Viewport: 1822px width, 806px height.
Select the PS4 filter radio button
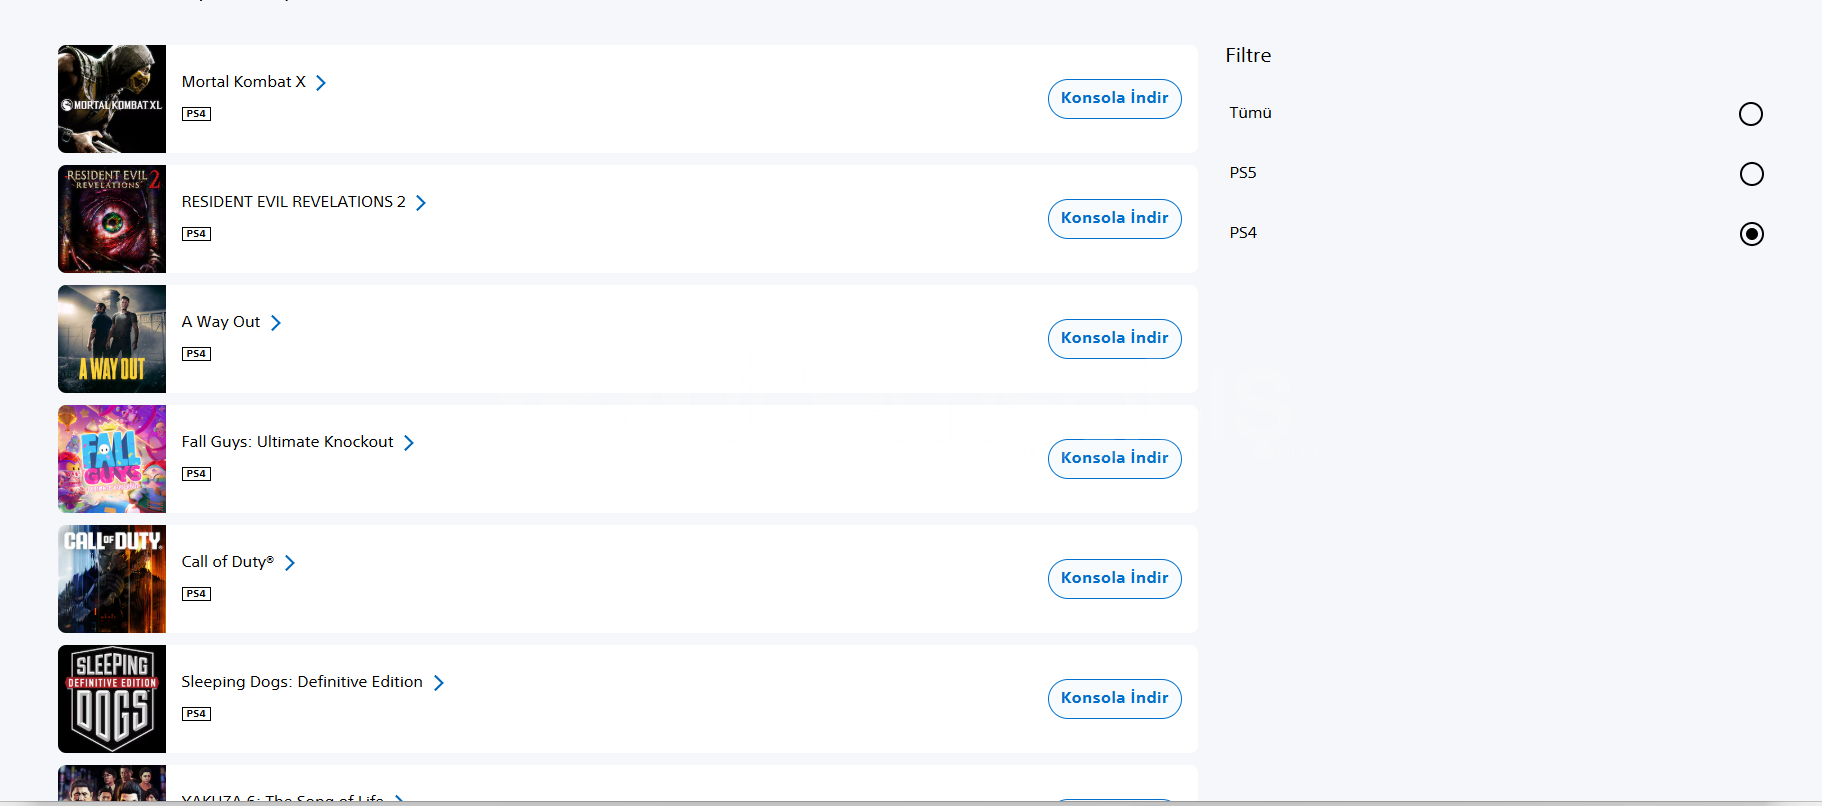1750,234
